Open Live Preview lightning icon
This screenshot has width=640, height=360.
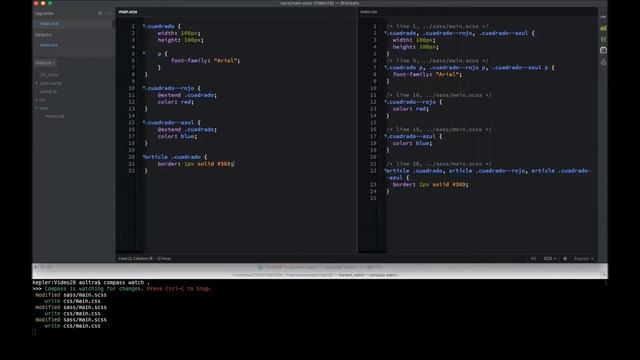point(603,17)
